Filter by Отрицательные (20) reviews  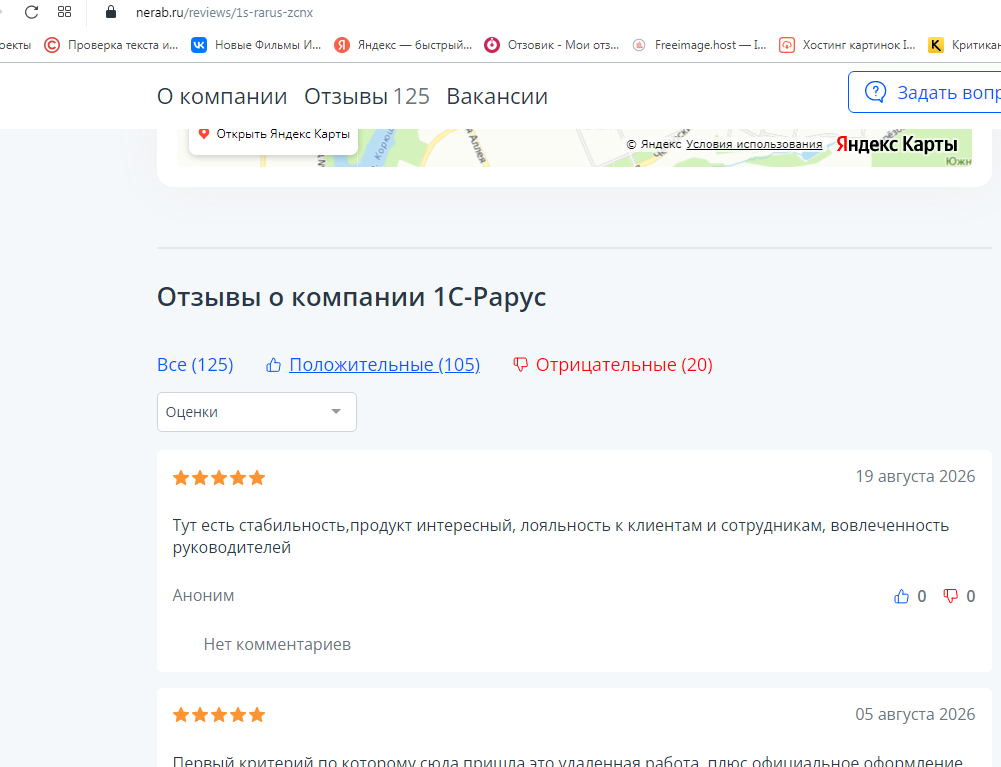pos(624,365)
